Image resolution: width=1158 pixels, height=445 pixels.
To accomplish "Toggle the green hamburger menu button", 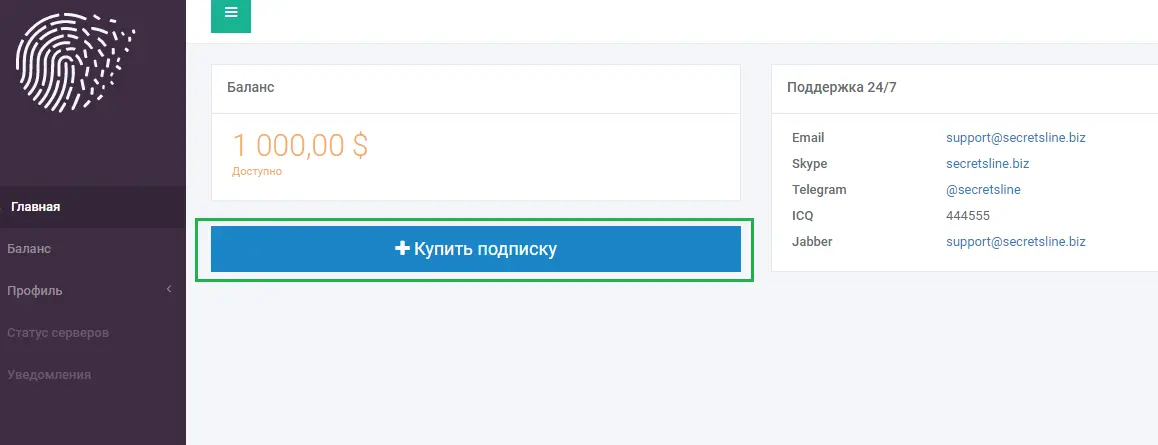I will (x=231, y=15).
